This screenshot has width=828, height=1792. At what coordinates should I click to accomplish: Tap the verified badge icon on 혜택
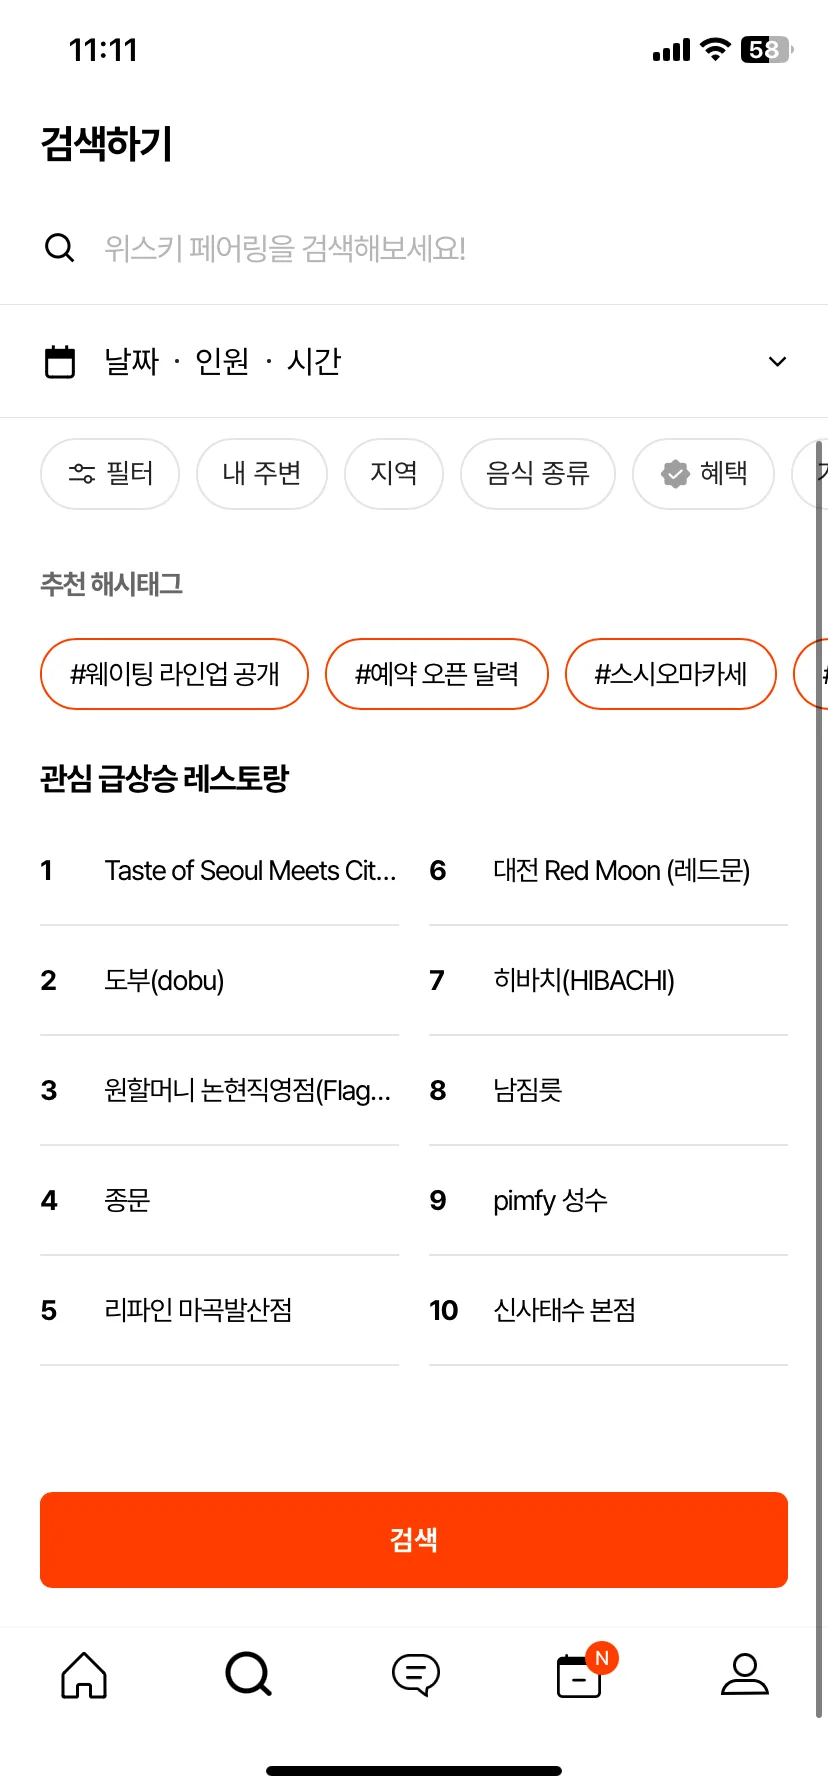pyautogui.click(x=676, y=474)
